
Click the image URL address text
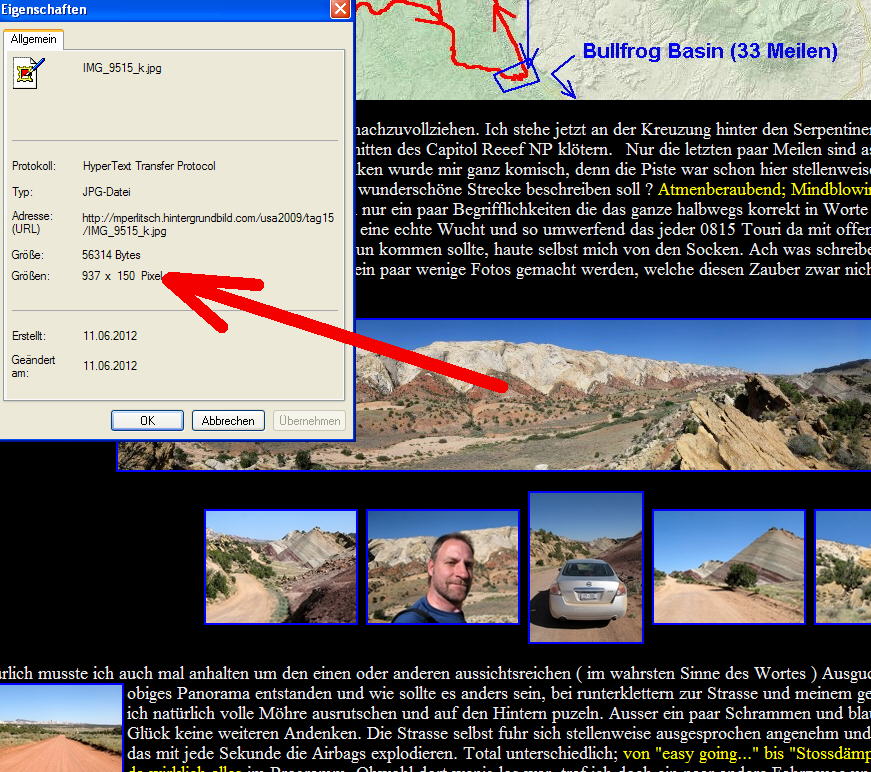[208, 223]
